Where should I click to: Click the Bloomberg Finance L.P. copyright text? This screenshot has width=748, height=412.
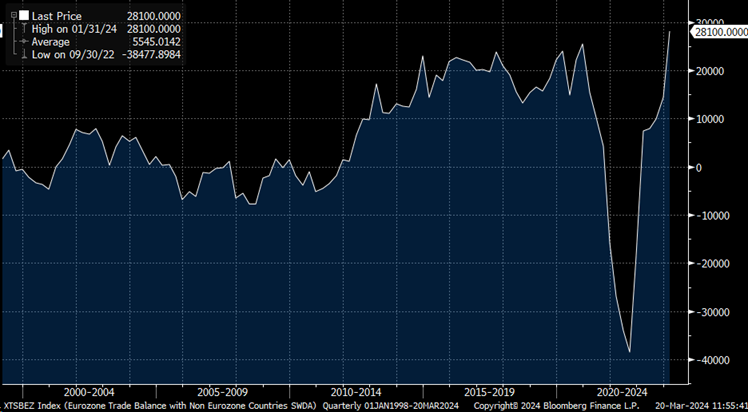coord(579,406)
